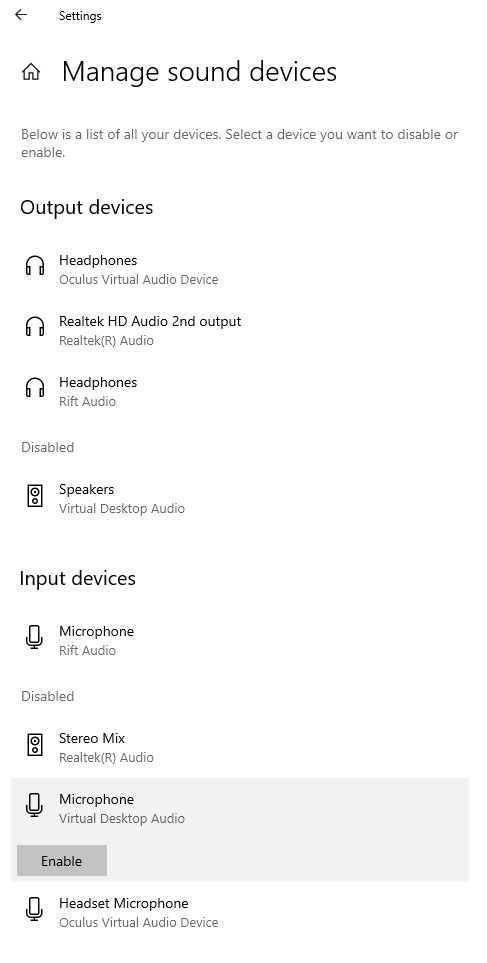
Task: Click speaker icon for disabled Speakers device
Action: [x=36, y=495]
